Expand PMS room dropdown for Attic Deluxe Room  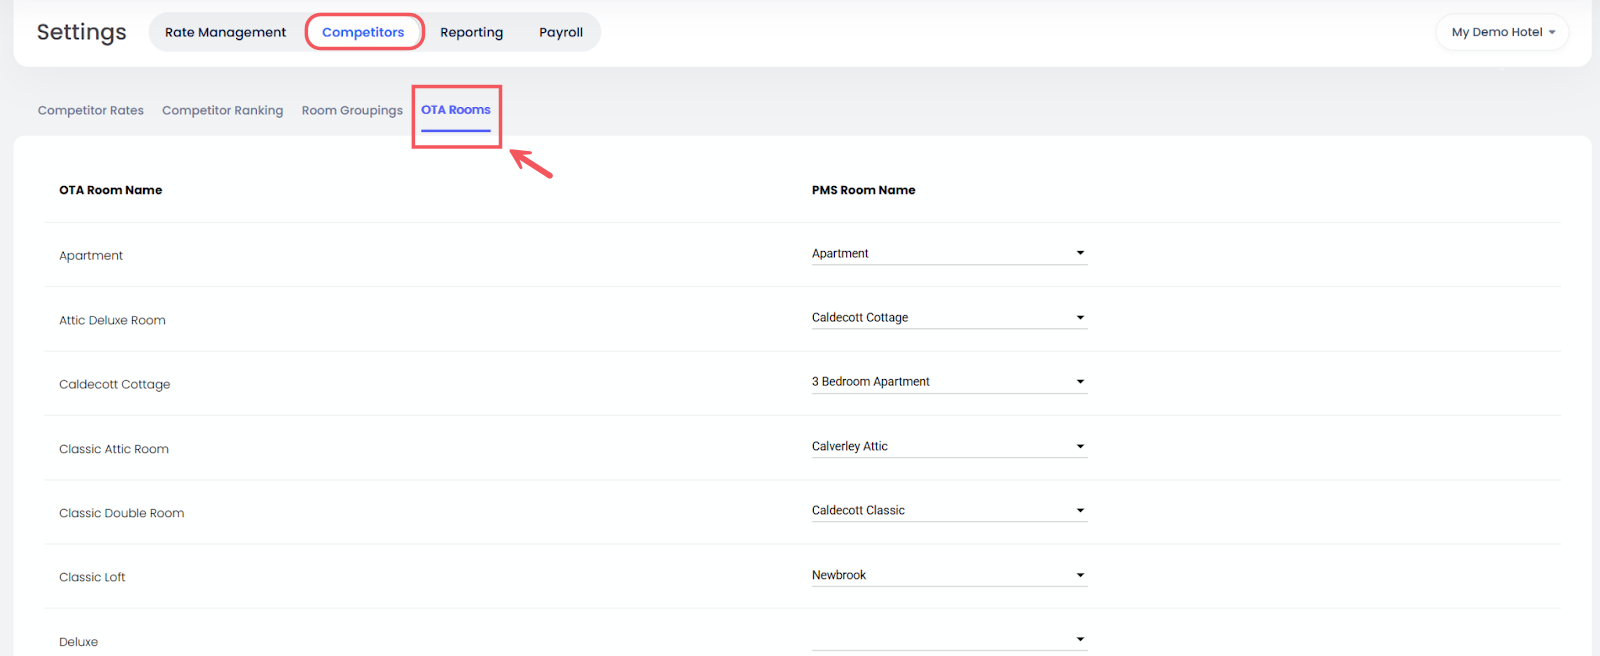click(948, 318)
